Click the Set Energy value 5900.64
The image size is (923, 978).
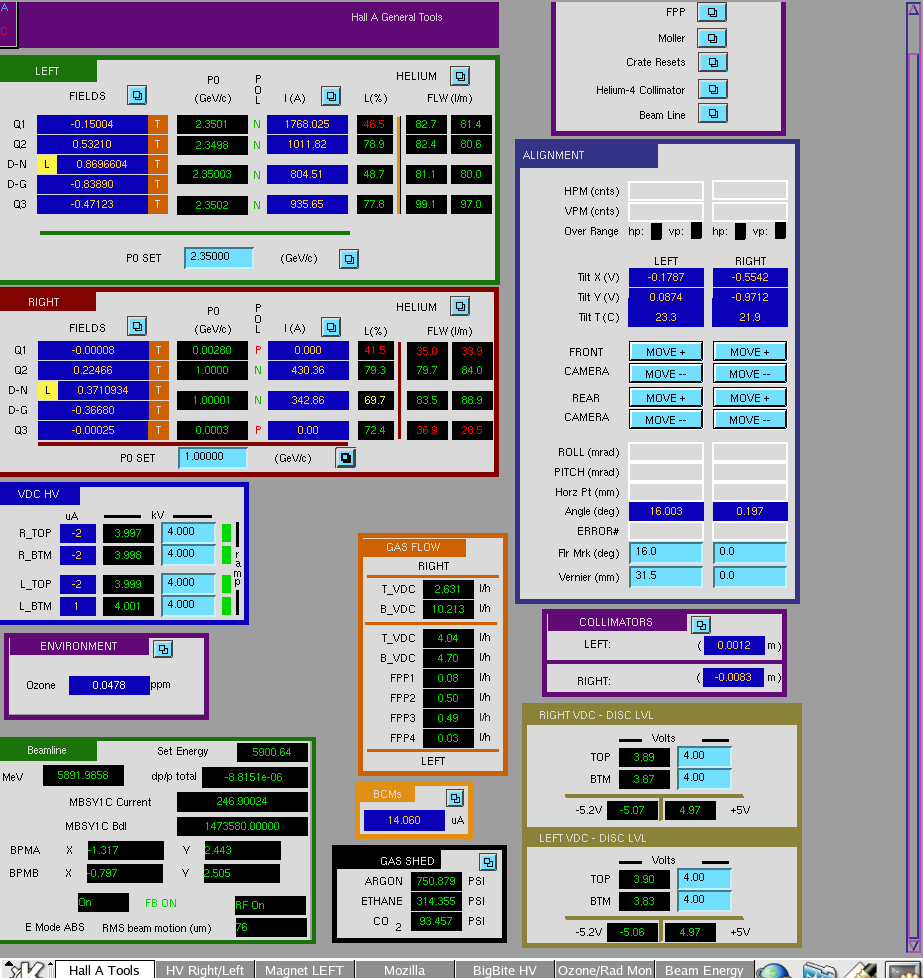coord(272,752)
